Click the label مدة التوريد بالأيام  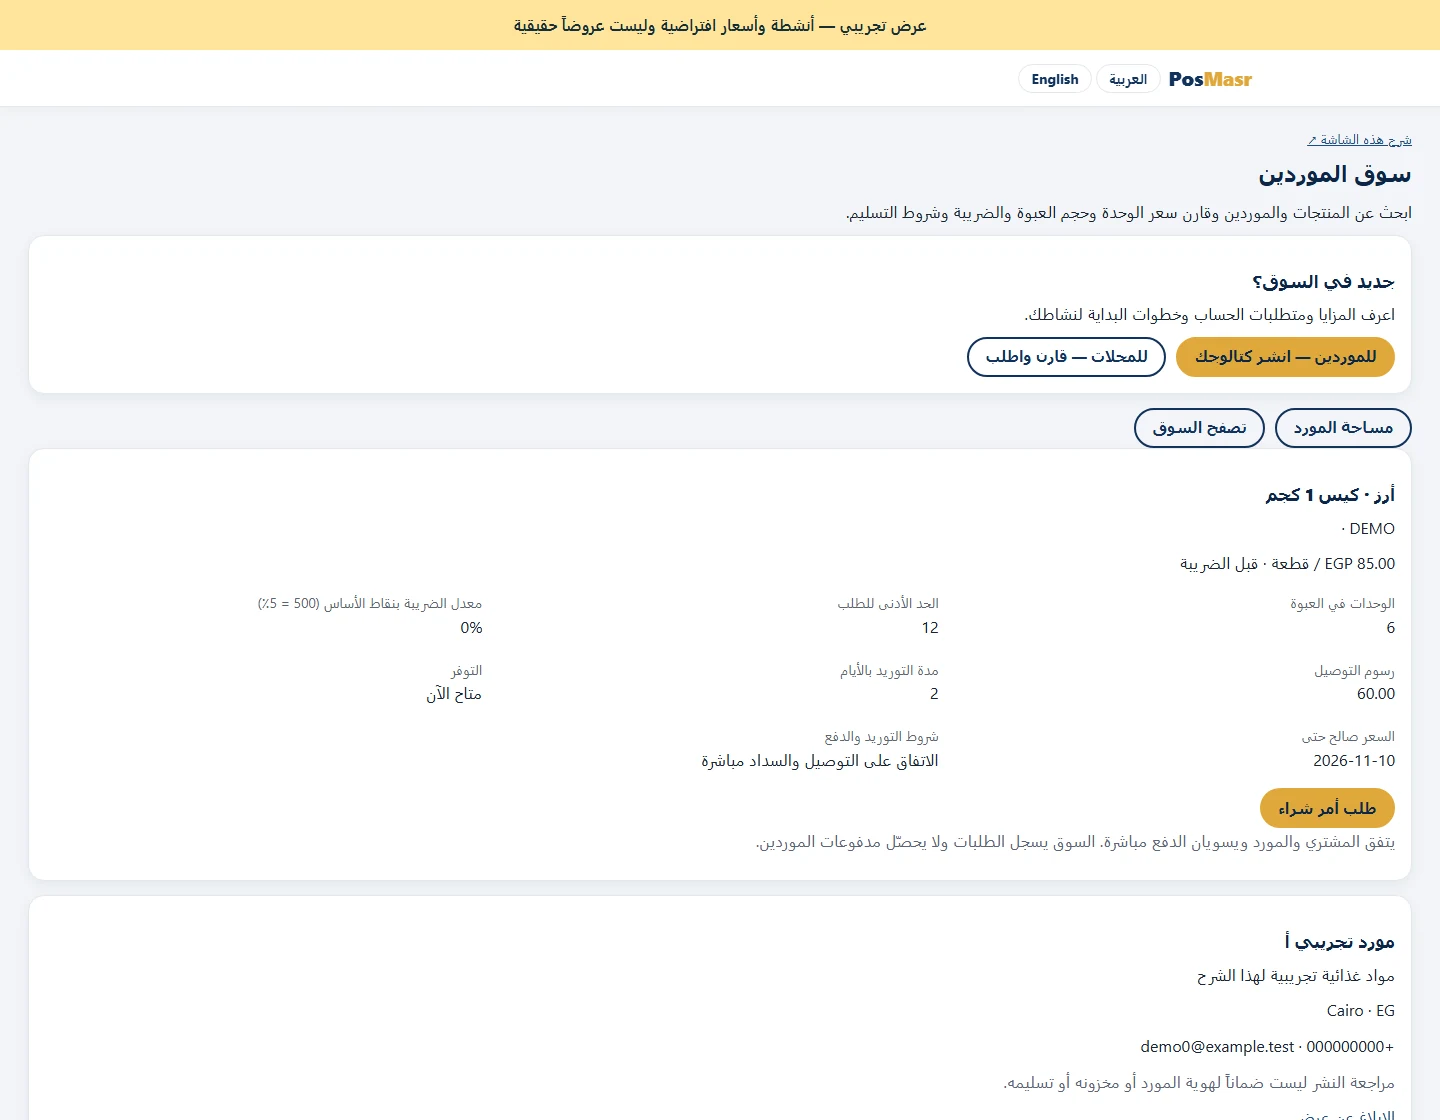[889, 671]
